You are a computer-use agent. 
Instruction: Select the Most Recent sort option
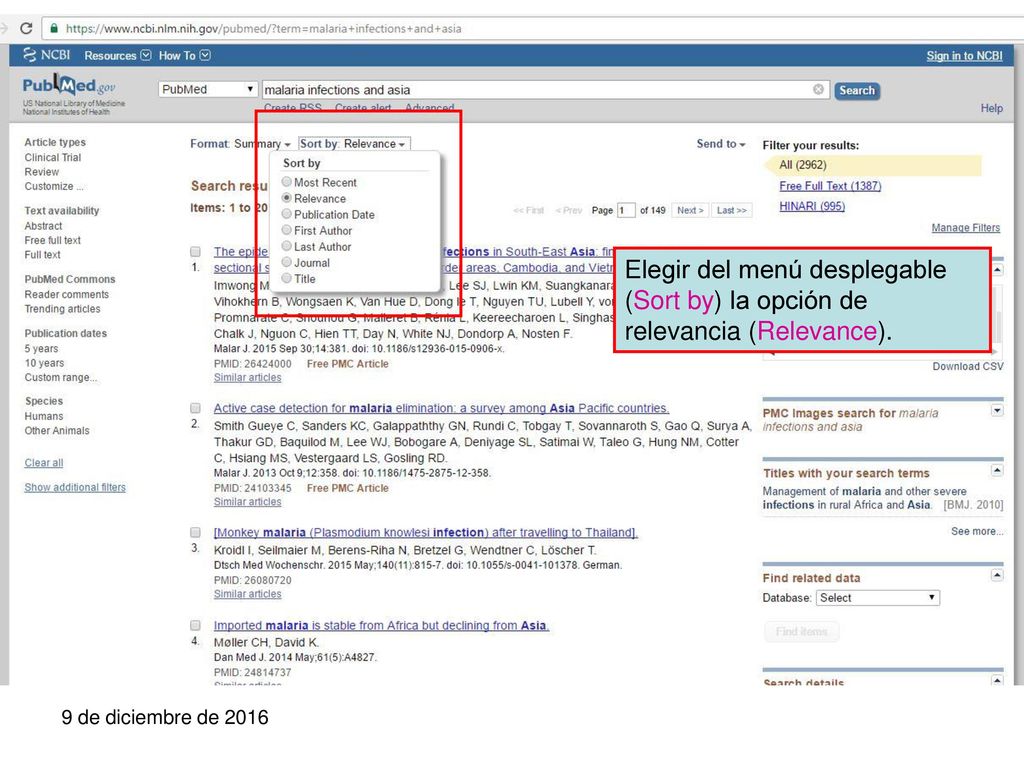point(319,182)
